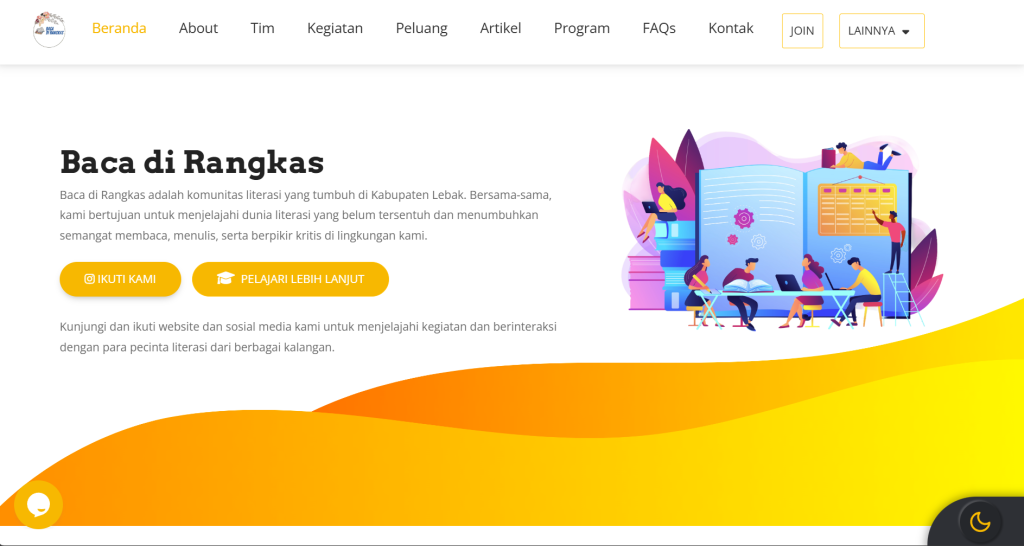This screenshot has width=1024, height=546.
Task: Click the Instagram icon on Ikuti Kami
Action: 89,279
